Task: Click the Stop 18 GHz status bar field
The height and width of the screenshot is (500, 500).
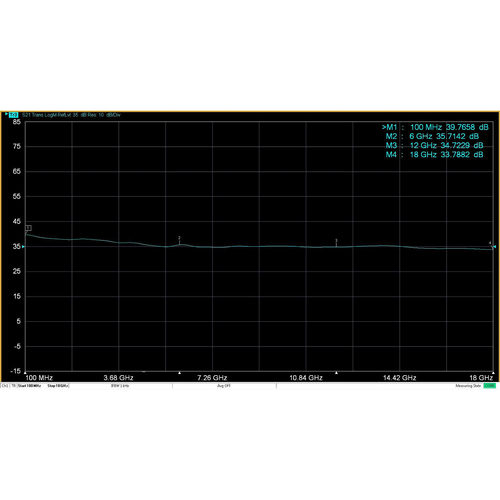Action: 58,386
